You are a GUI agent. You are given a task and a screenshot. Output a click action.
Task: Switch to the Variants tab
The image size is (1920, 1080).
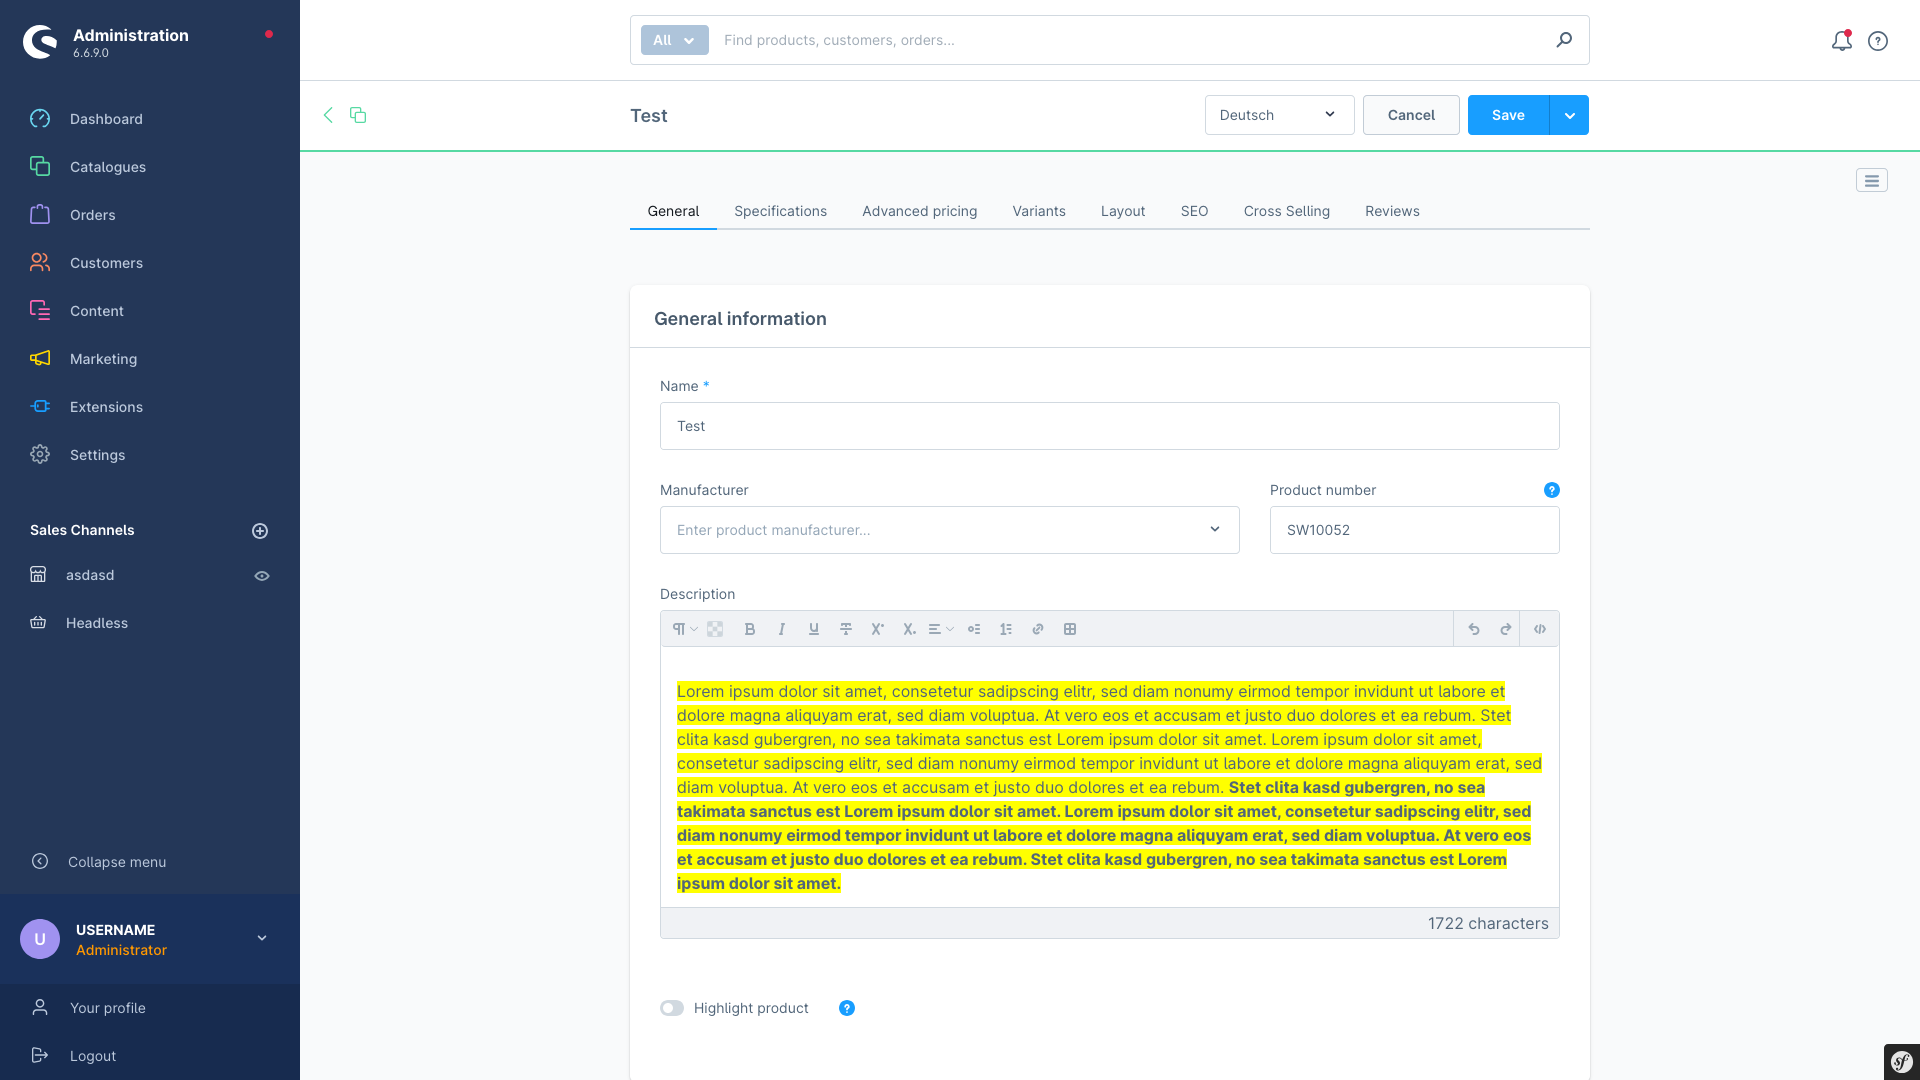coord(1039,211)
